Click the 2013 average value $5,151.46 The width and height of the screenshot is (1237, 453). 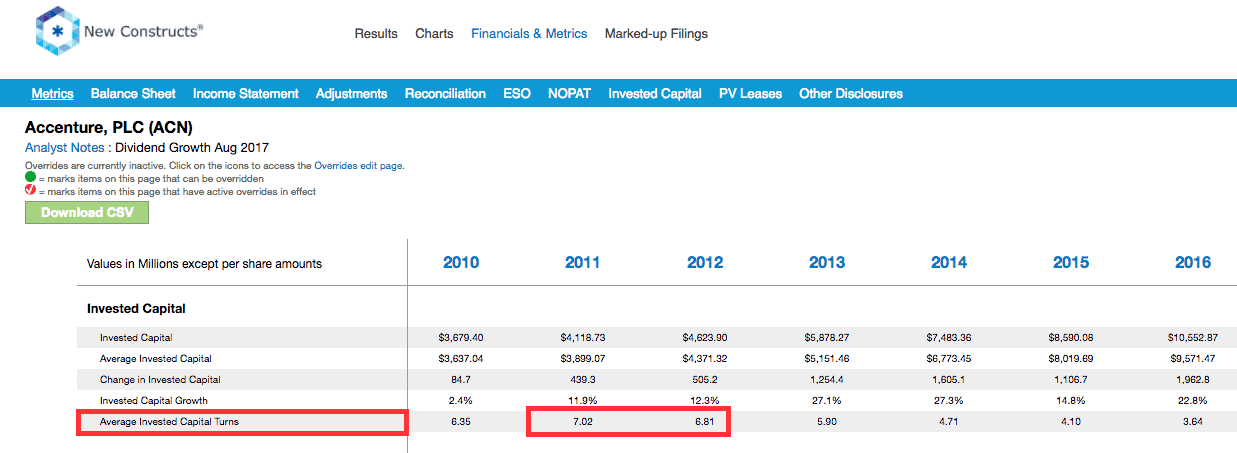tap(826, 359)
